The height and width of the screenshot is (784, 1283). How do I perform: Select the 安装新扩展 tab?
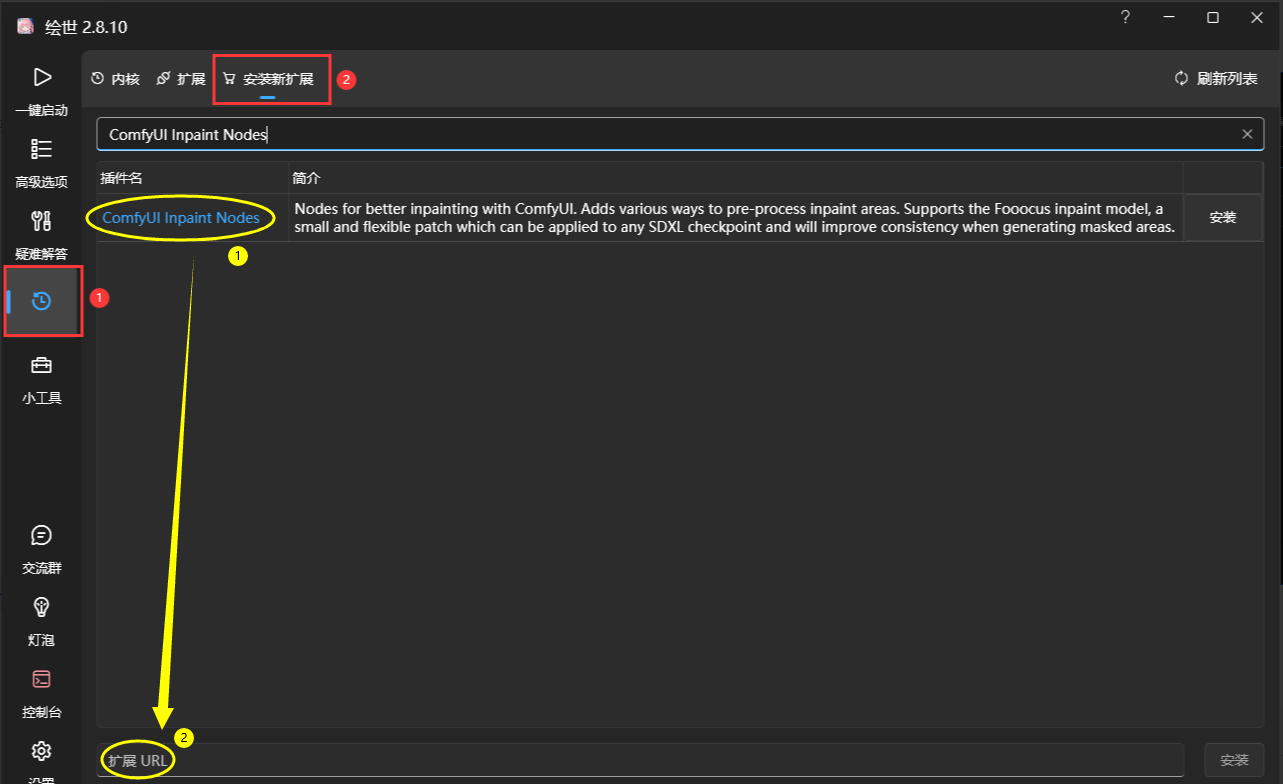tap(268, 79)
